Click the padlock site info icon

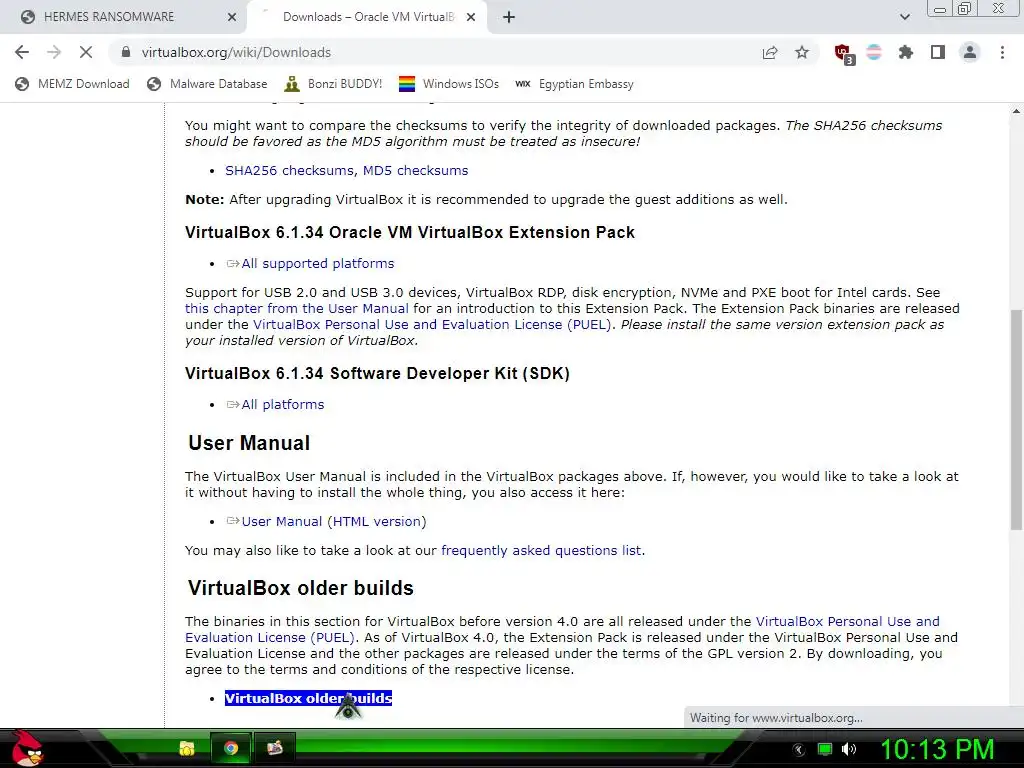click(x=125, y=52)
